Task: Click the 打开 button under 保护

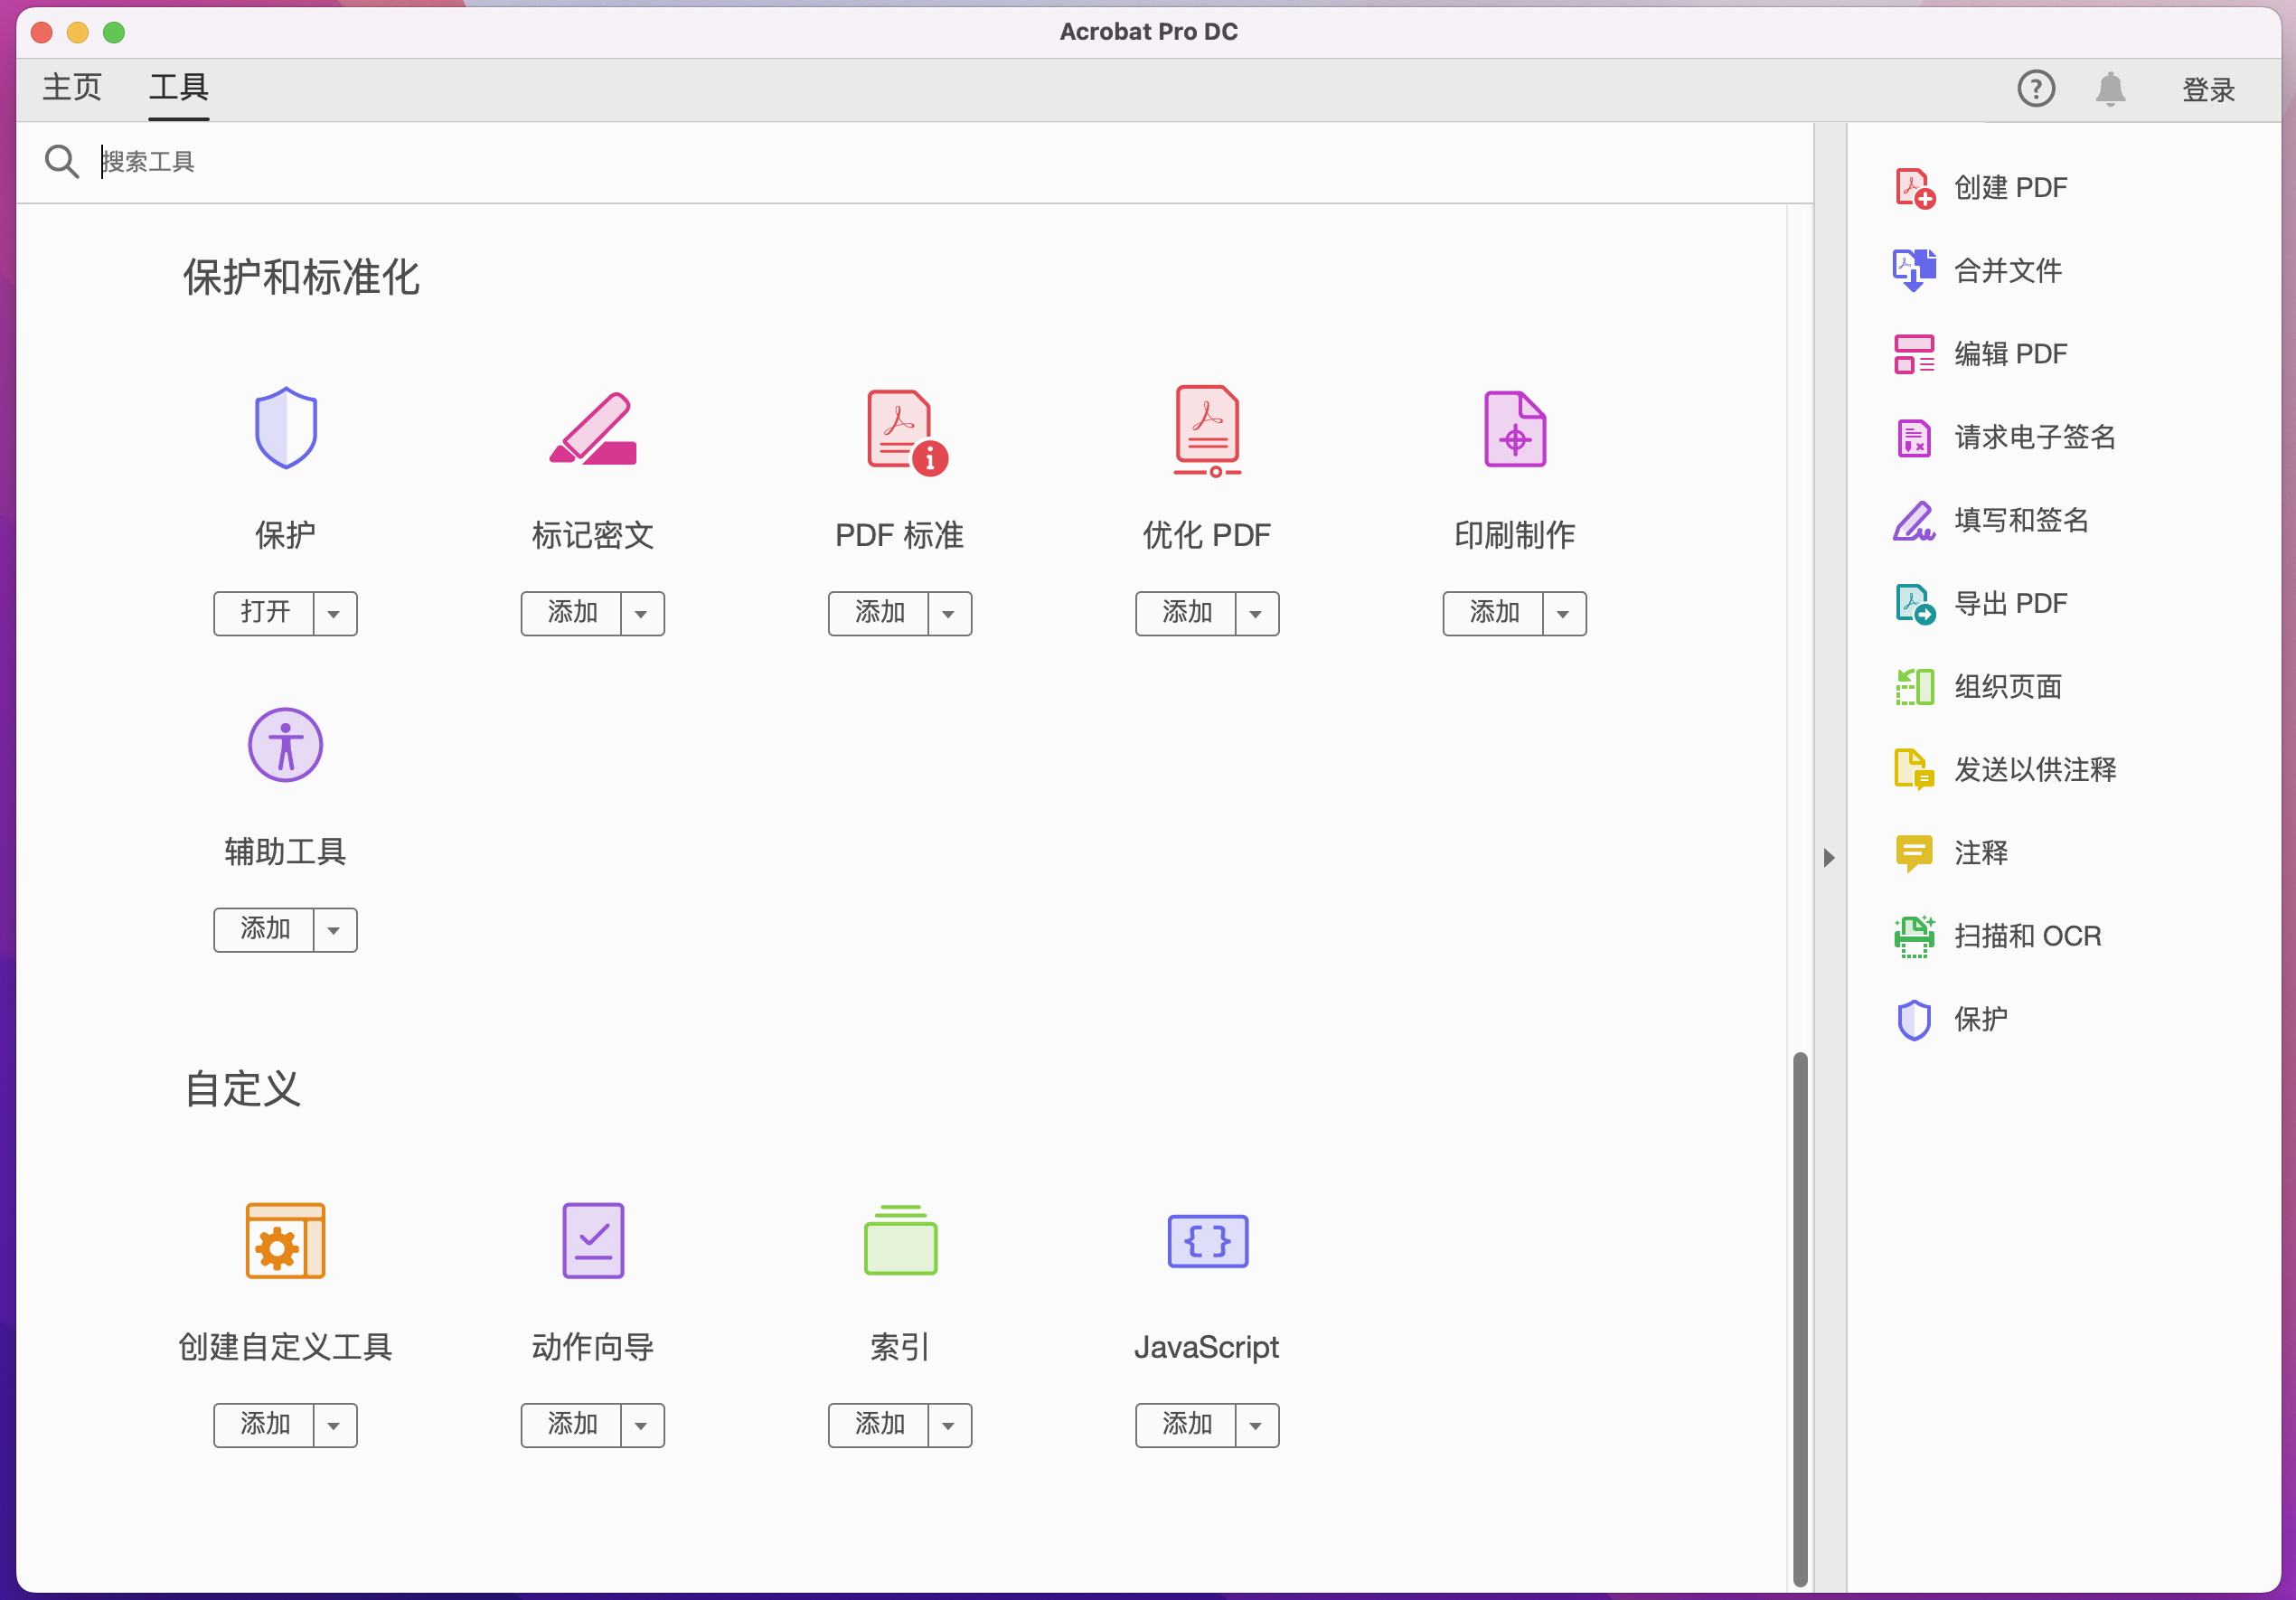Action: point(264,613)
